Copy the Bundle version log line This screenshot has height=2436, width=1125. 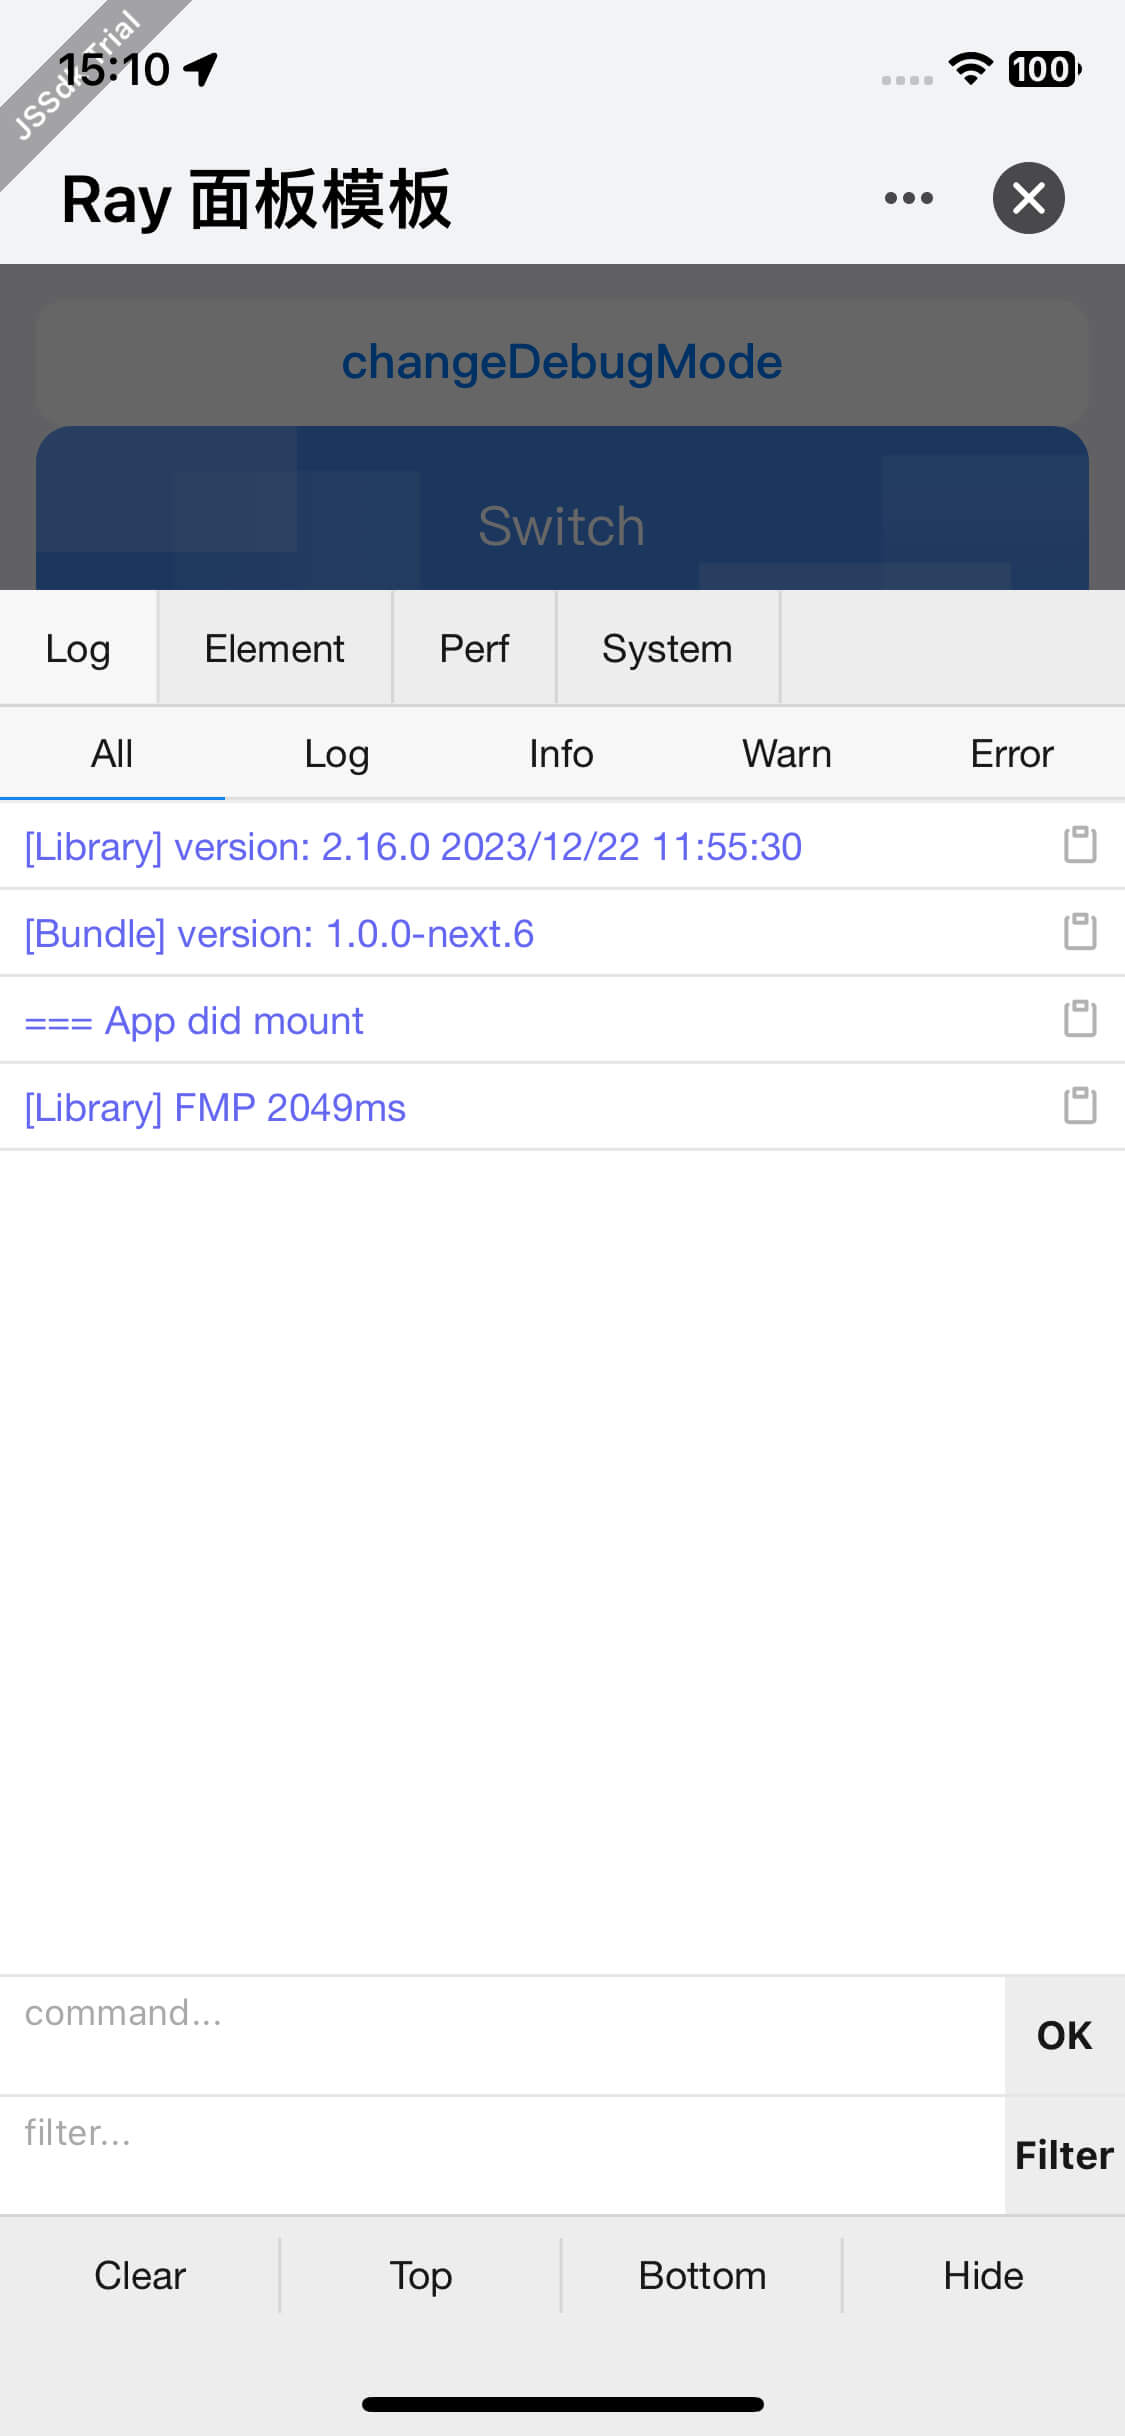1079,932
